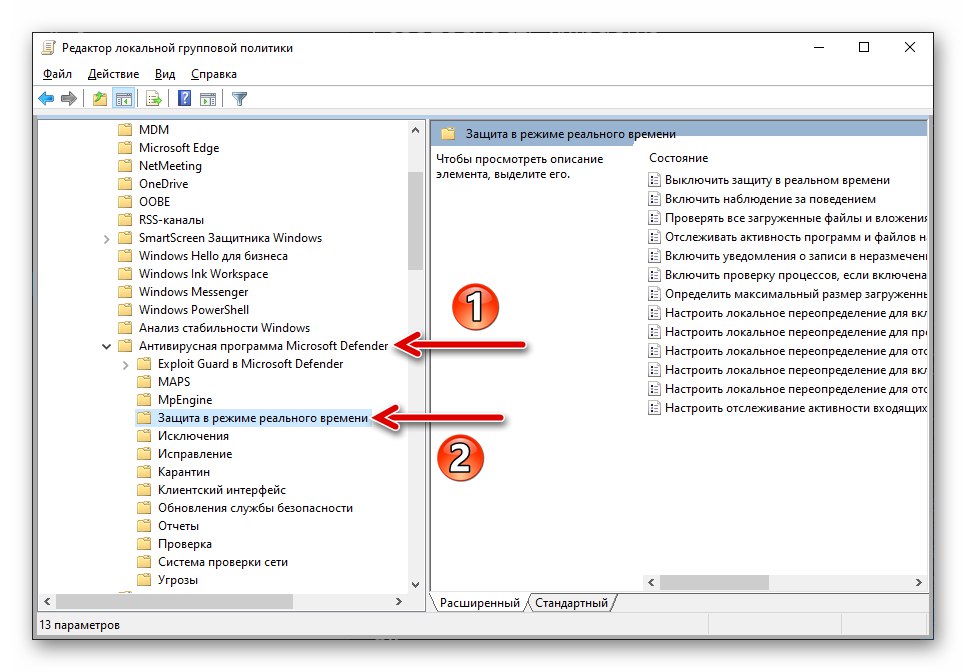Image resolution: width=966 pixels, height=672 pixels.
Task: Click the Up one level folder icon
Action: pyautogui.click(x=100, y=99)
